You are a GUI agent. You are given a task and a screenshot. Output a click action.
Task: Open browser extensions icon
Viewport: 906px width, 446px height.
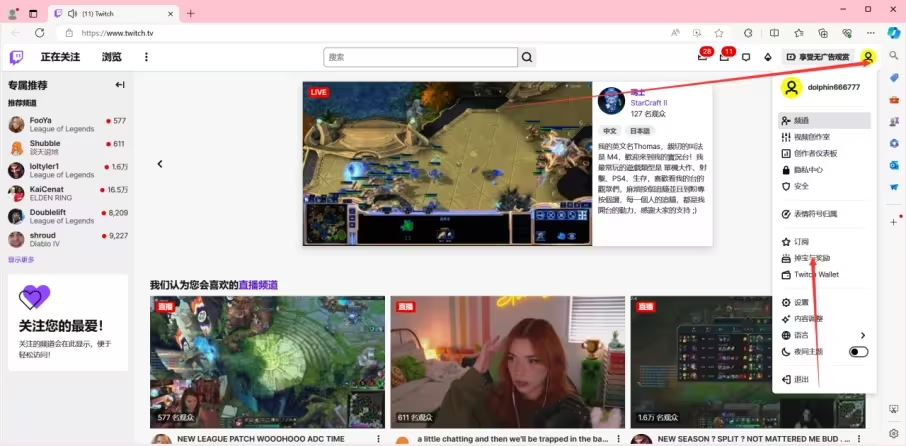748,33
